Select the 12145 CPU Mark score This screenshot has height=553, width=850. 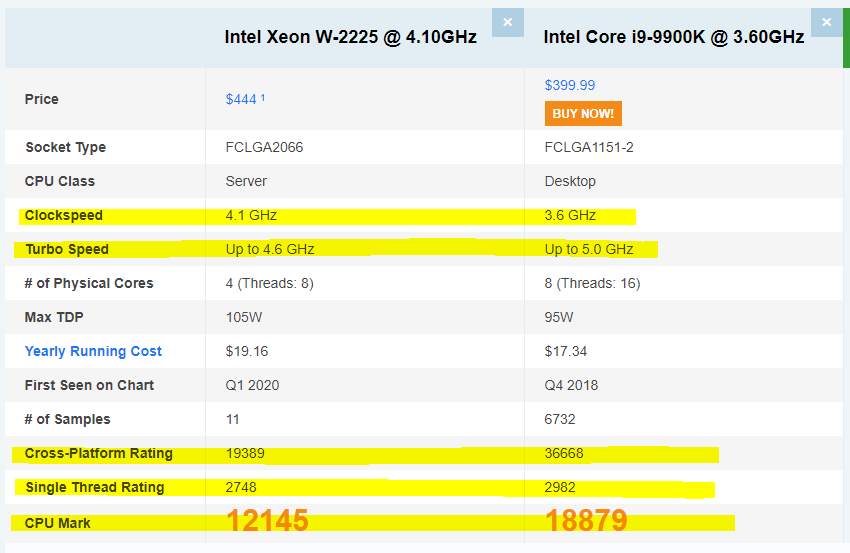point(267,520)
